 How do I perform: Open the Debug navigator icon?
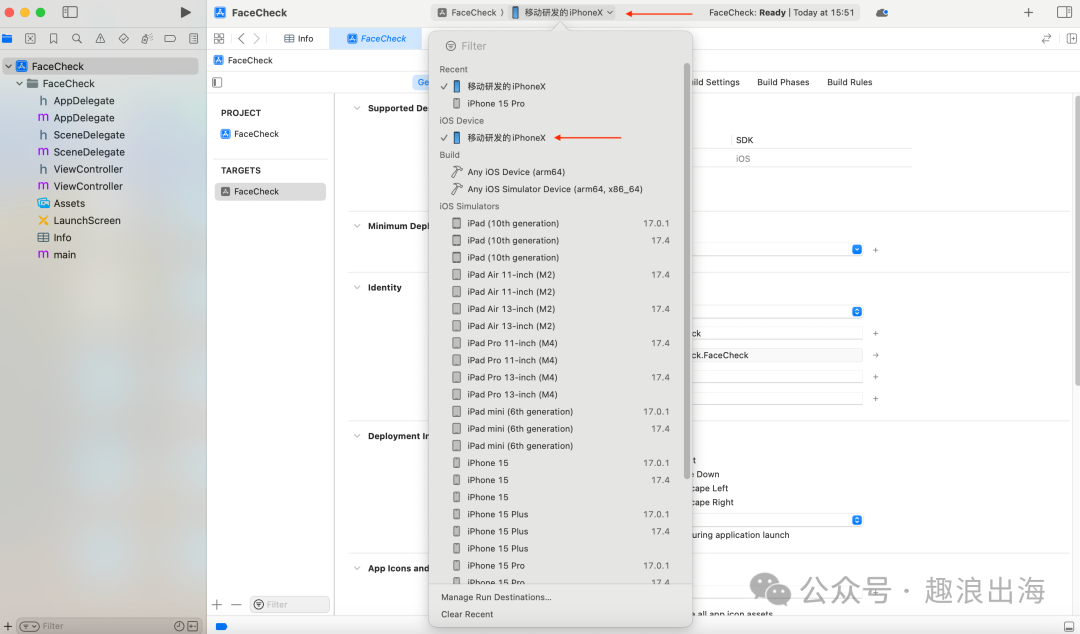click(147, 39)
